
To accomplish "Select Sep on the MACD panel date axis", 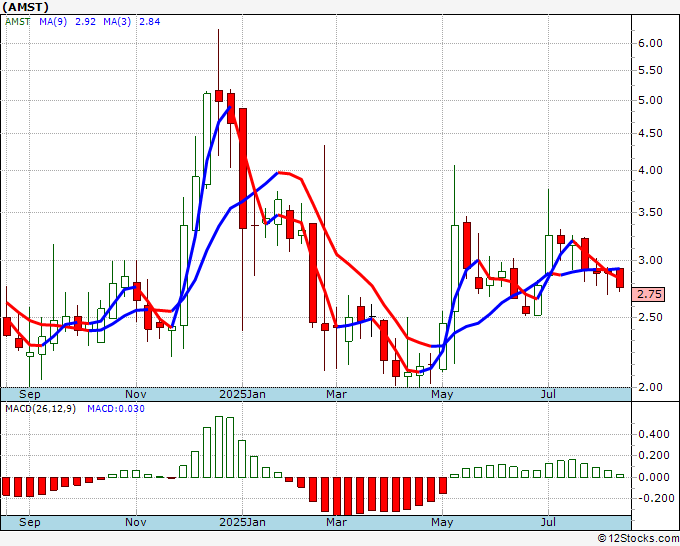I will point(29,522).
